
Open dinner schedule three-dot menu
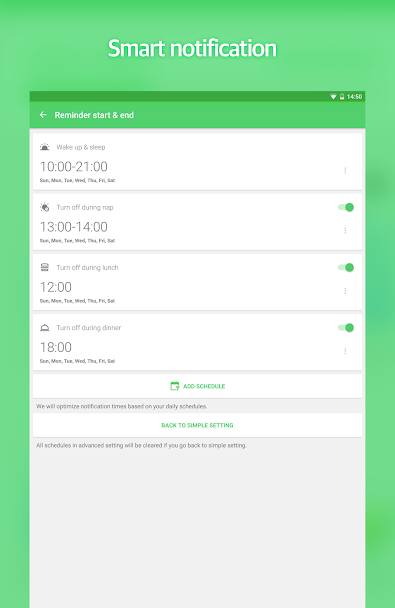coord(345,351)
